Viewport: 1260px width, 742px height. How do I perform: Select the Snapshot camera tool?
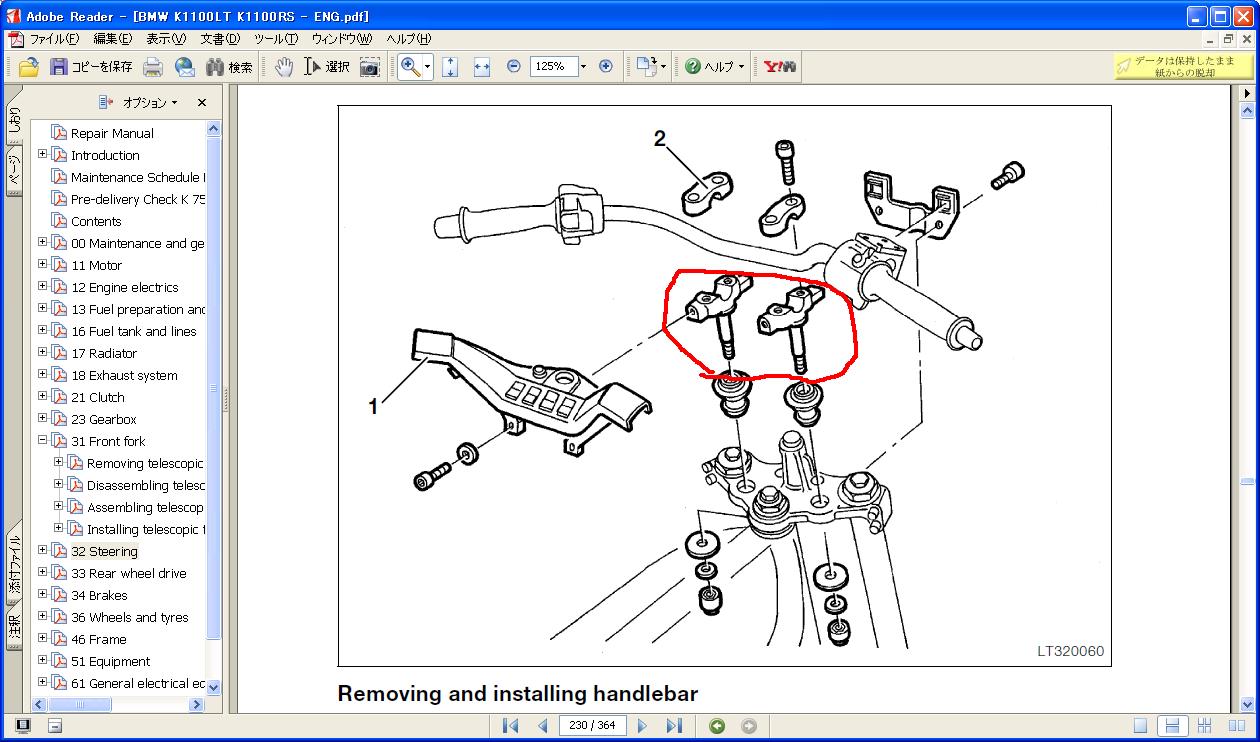(x=370, y=67)
